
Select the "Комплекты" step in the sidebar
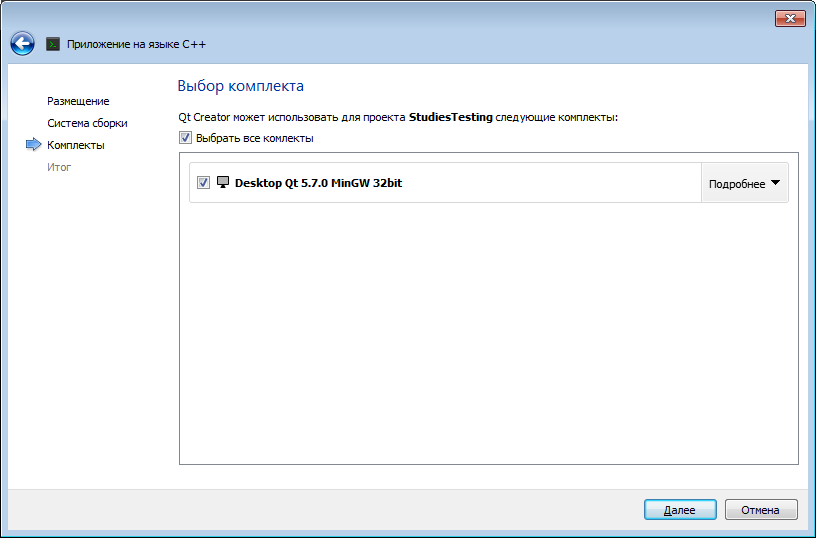click(x=75, y=145)
